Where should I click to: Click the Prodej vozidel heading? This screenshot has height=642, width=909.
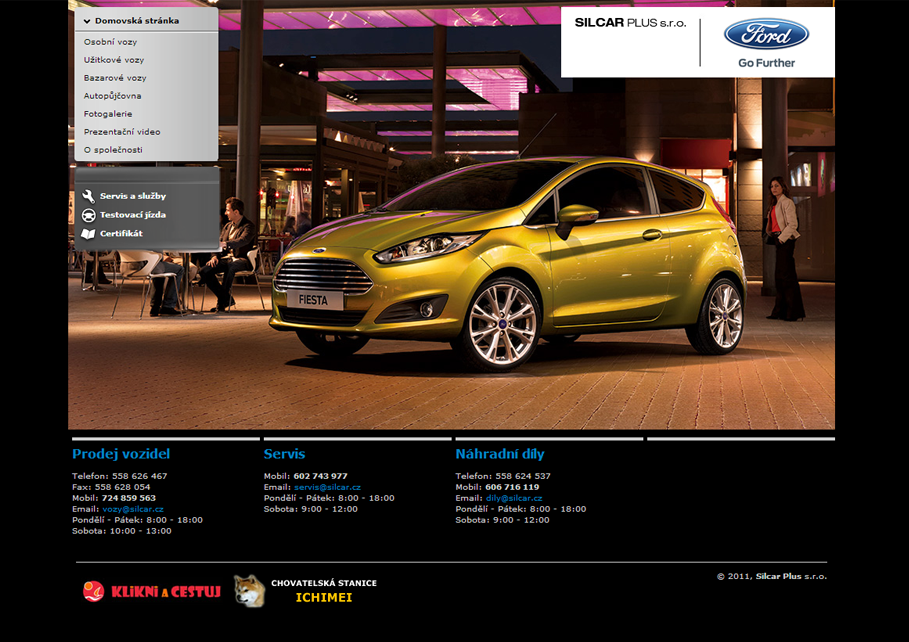click(x=121, y=454)
